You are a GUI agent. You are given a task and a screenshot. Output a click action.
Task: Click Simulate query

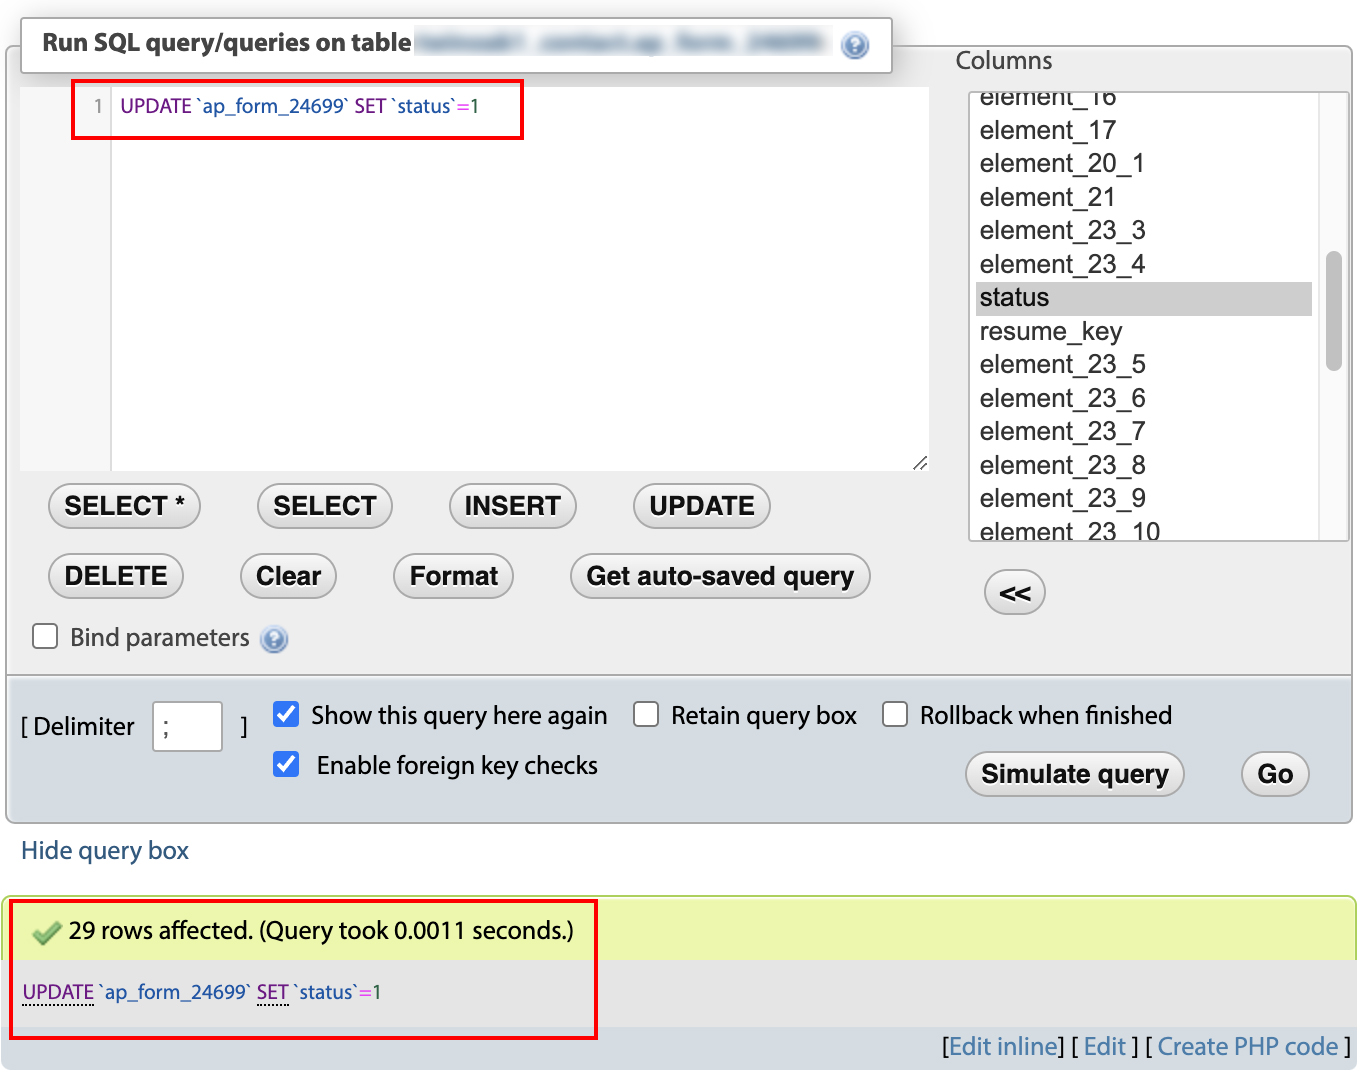(1074, 774)
